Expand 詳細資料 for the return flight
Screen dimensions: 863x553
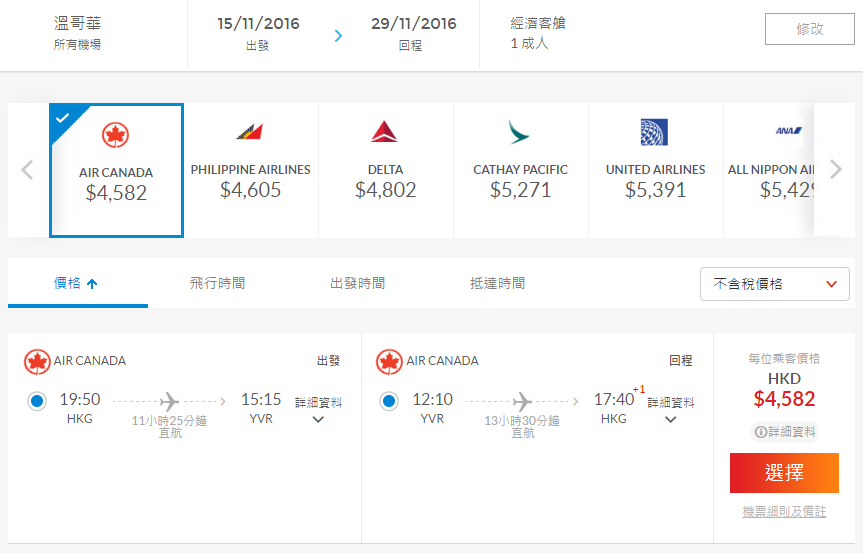tap(670, 410)
